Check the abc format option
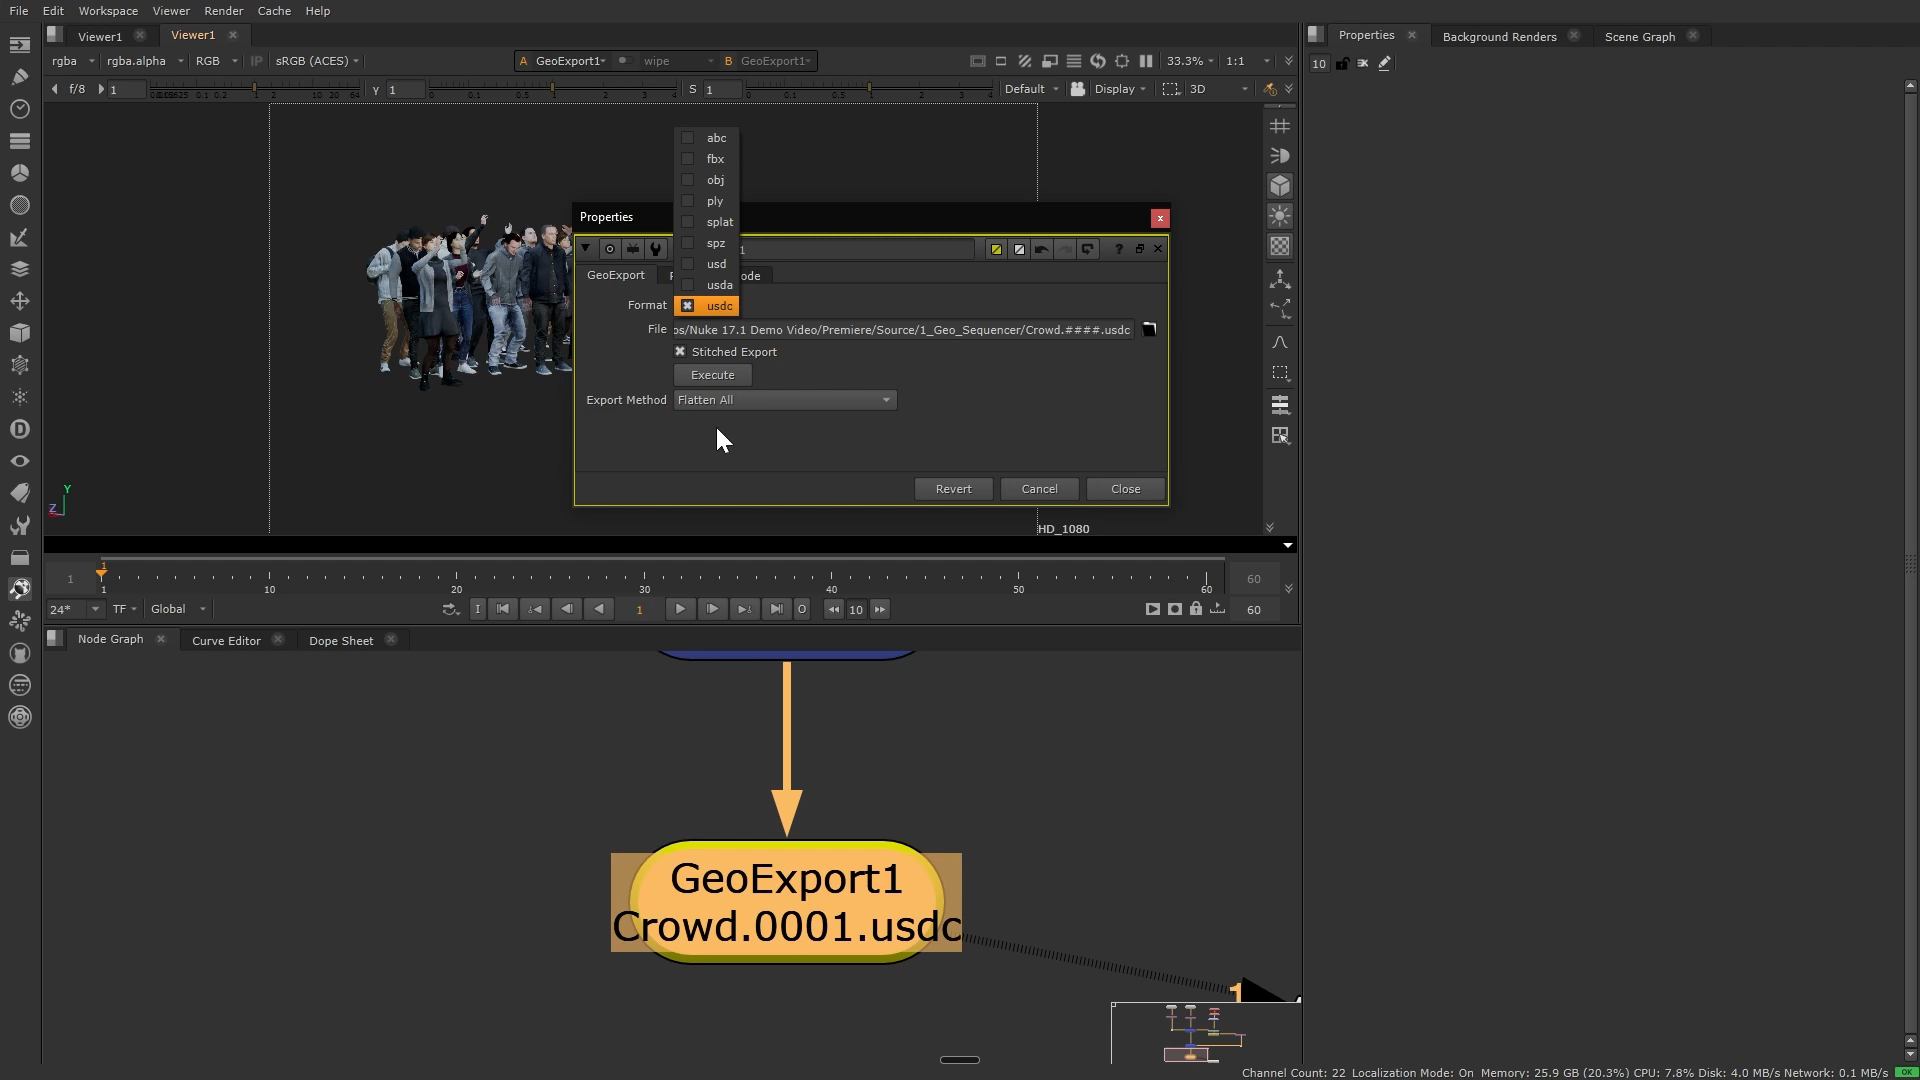This screenshot has width=1920, height=1080. click(x=706, y=138)
